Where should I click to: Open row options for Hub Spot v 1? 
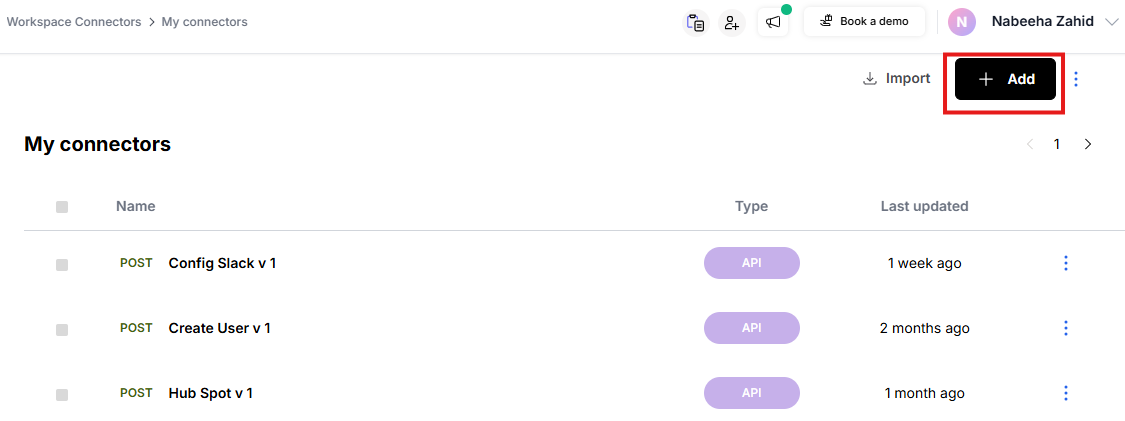(1066, 393)
